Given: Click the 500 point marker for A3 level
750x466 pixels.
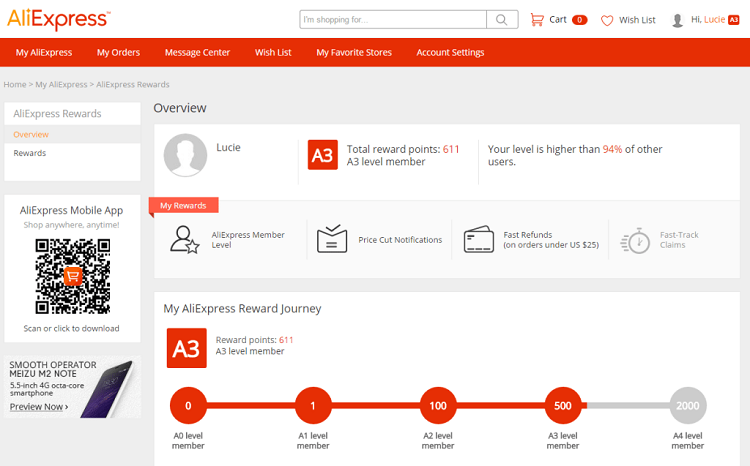Looking at the screenshot, I should (563, 406).
